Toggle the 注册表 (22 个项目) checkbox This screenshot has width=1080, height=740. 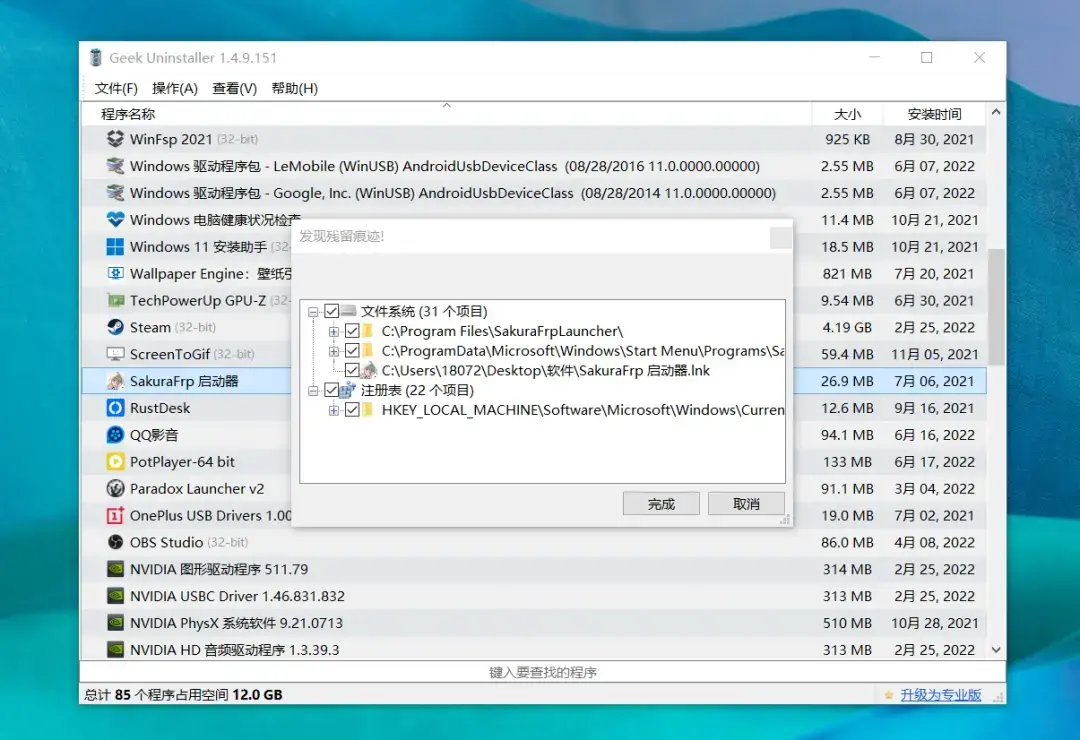click(x=332, y=390)
